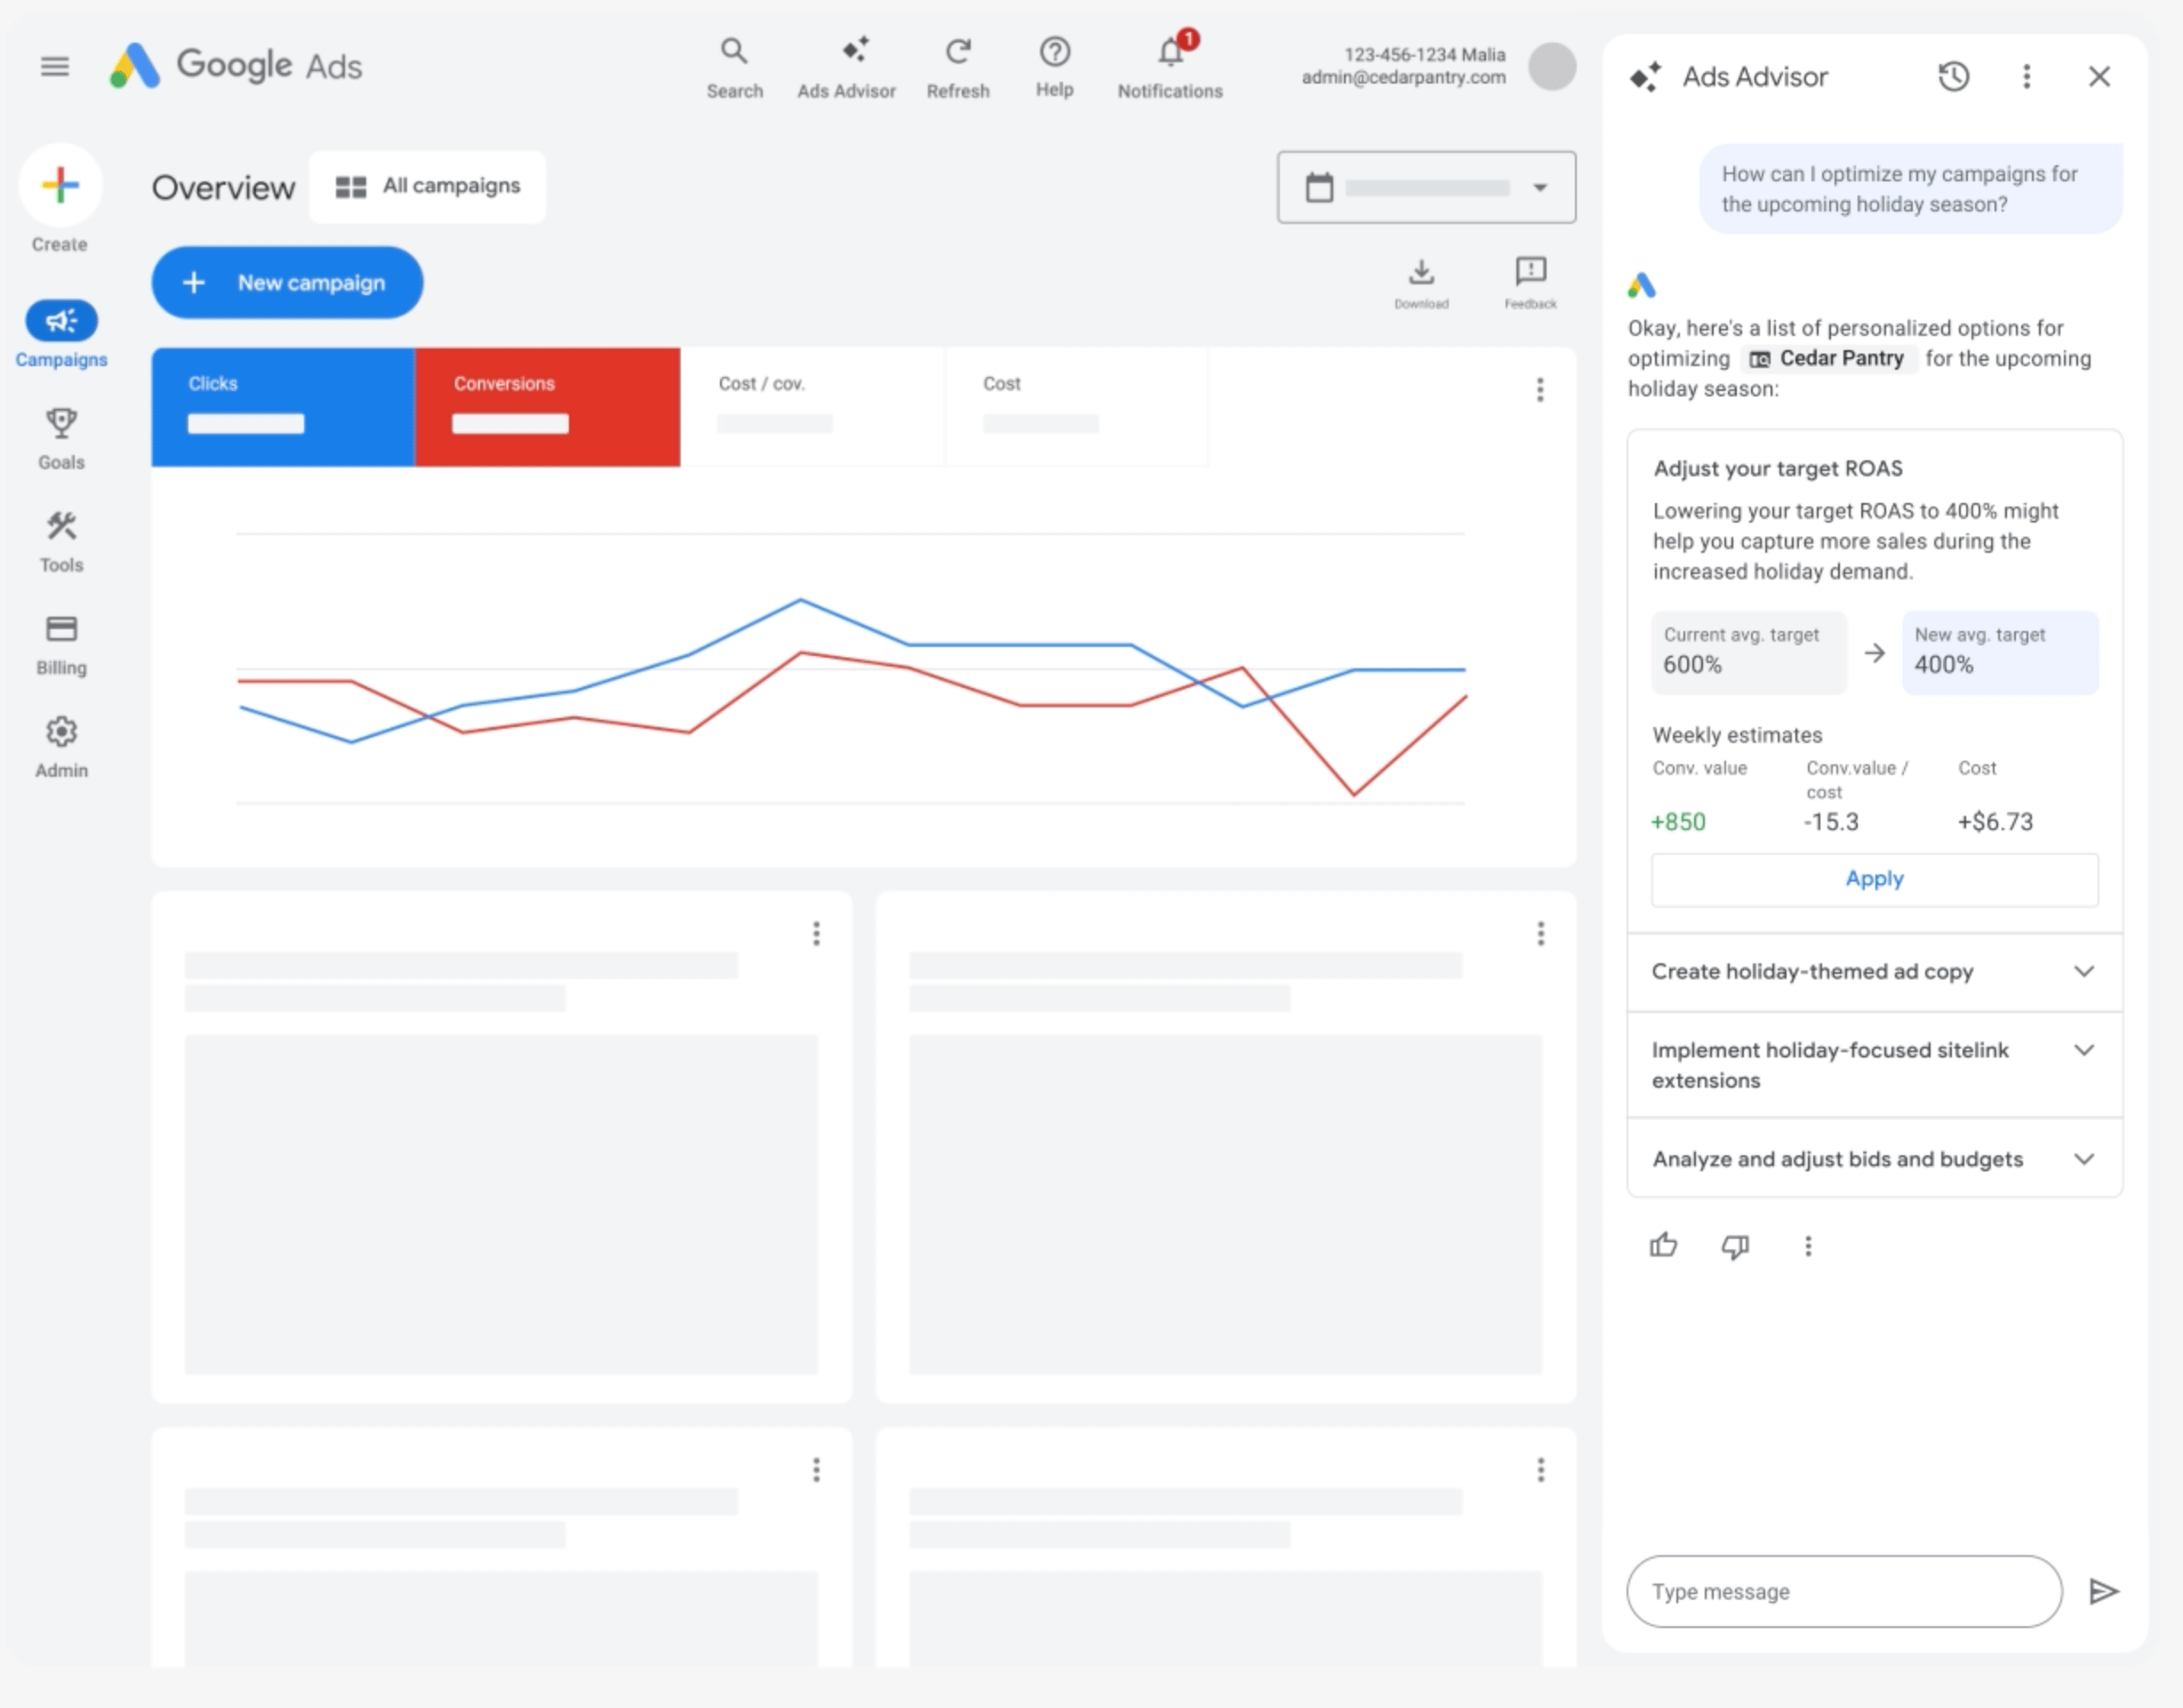The image size is (2183, 1708).
Task: Expand Create holiday-themed ad copy
Action: coord(1874,971)
